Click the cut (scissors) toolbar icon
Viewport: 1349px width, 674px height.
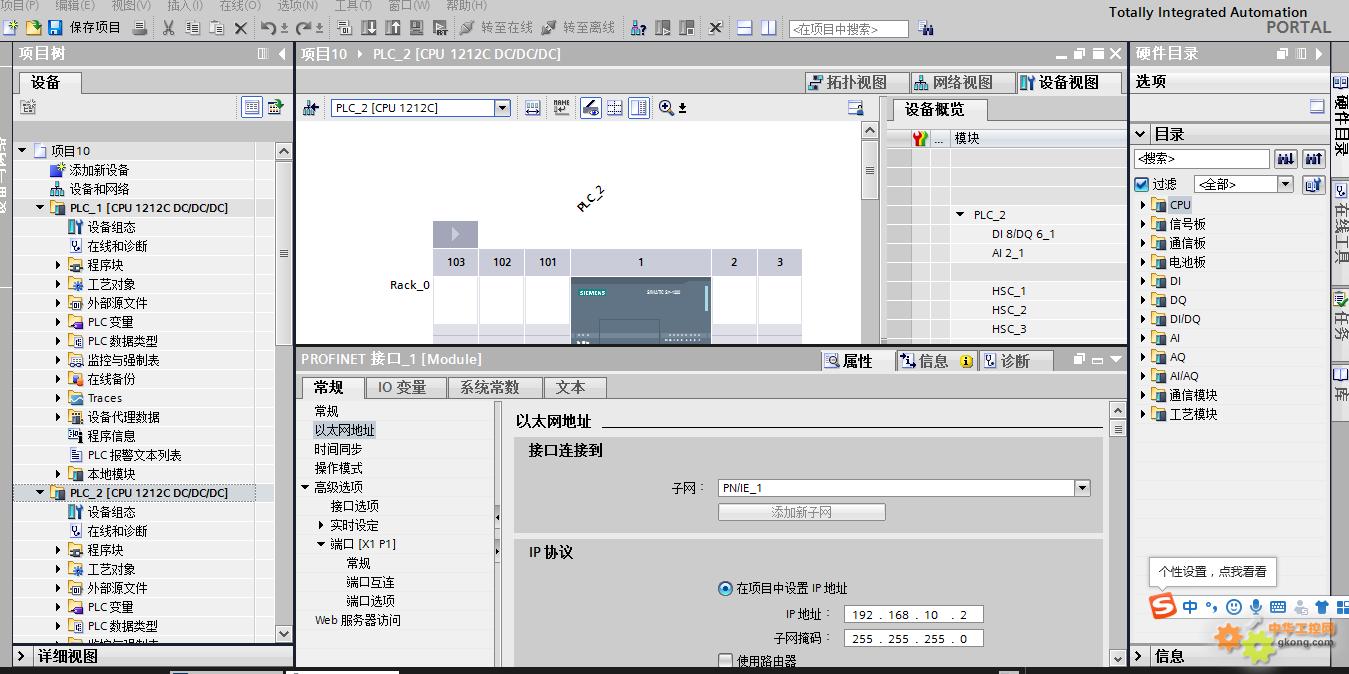click(x=168, y=28)
